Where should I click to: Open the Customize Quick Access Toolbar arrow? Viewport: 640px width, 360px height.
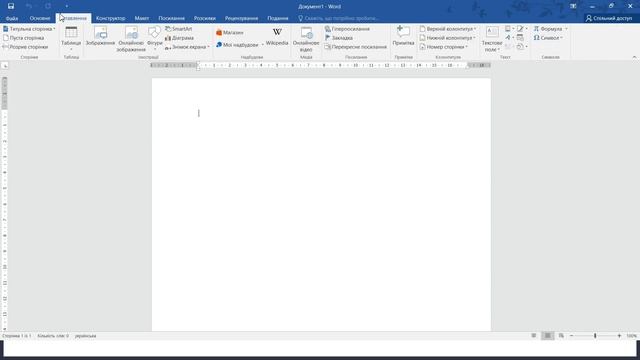67,6
